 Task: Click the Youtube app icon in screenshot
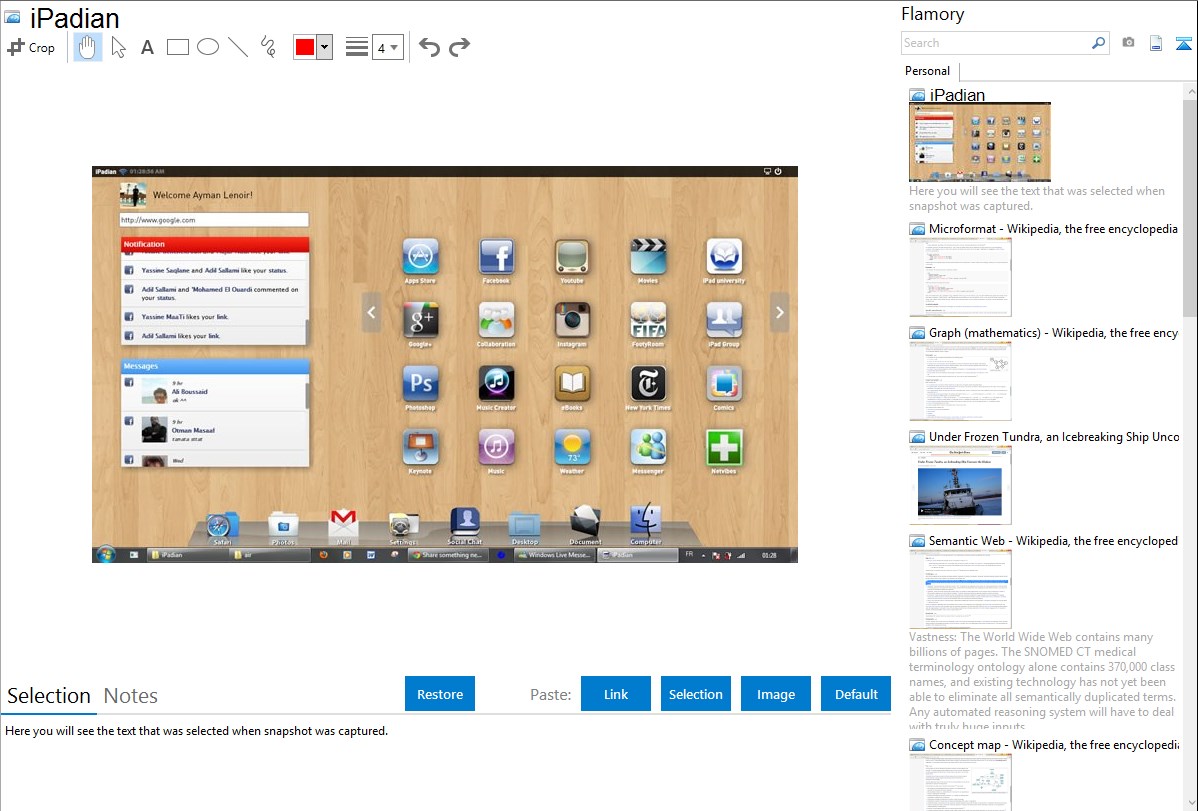pos(571,257)
